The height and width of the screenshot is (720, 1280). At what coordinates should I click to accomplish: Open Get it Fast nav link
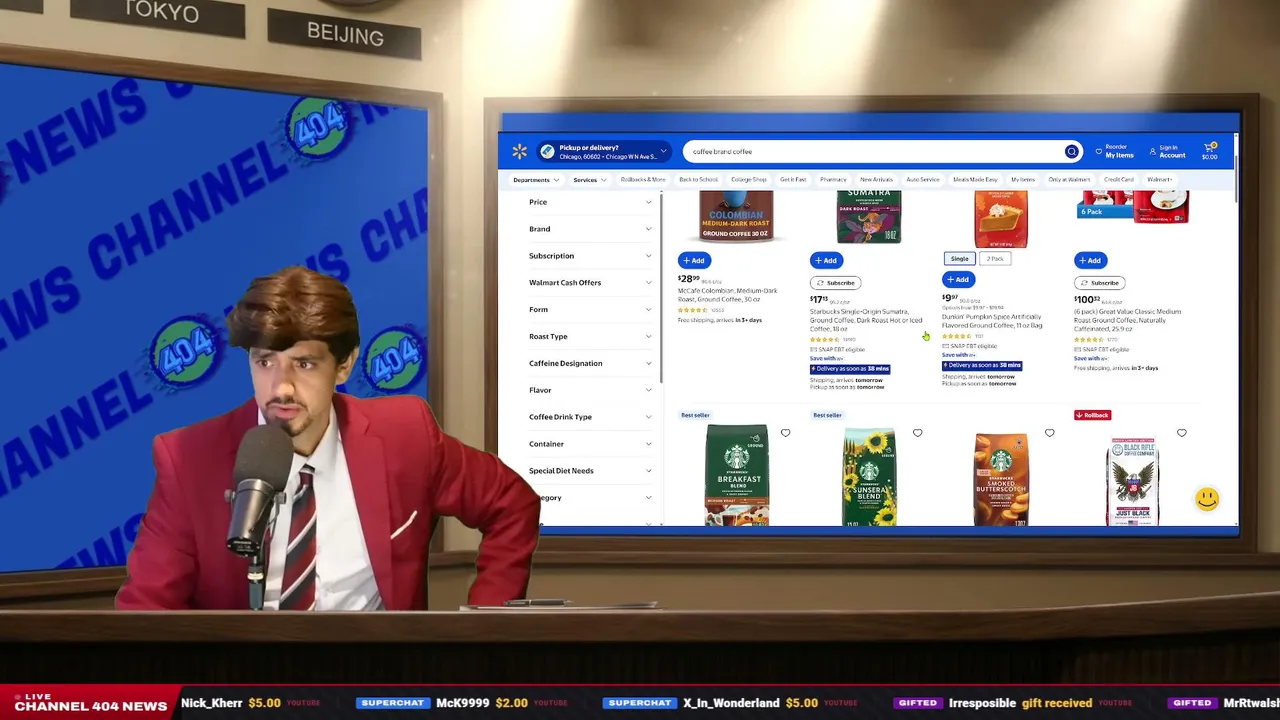[x=793, y=180]
